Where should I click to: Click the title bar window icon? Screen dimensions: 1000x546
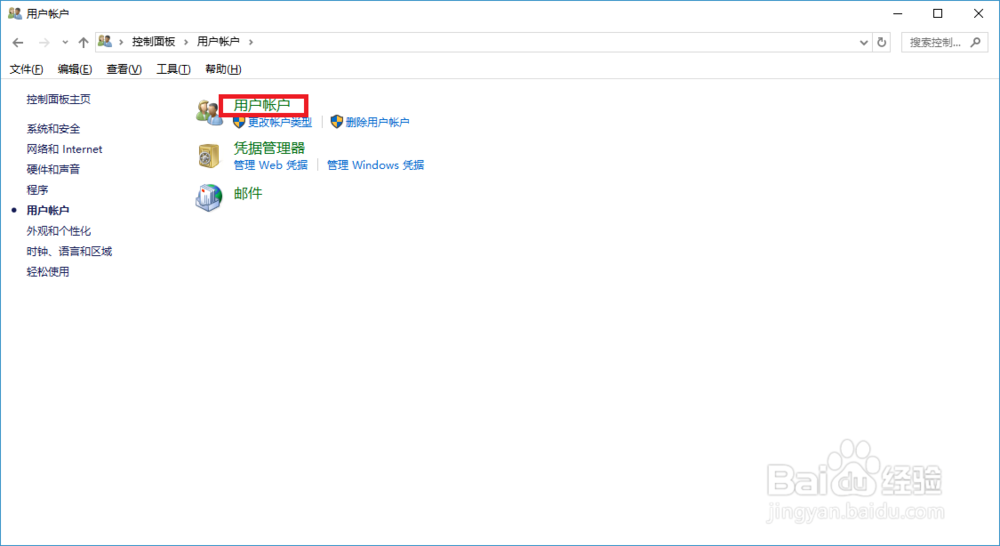tap(15, 13)
